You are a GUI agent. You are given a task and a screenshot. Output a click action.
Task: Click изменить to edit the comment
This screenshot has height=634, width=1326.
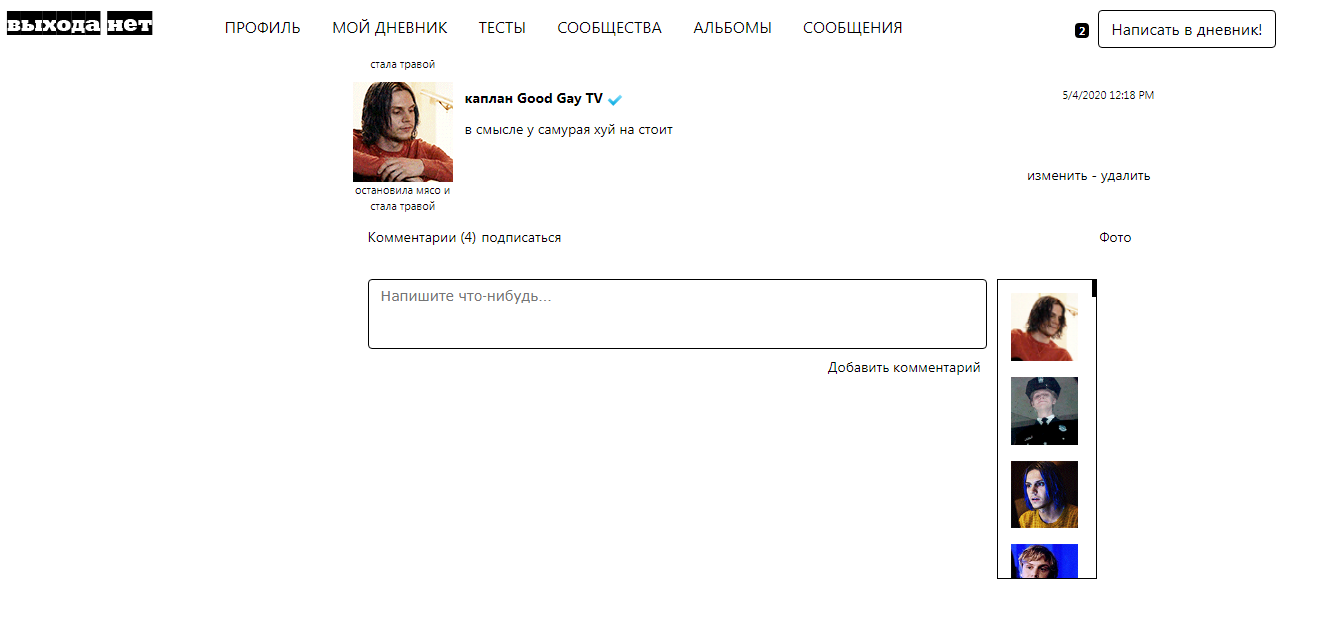coord(1056,176)
